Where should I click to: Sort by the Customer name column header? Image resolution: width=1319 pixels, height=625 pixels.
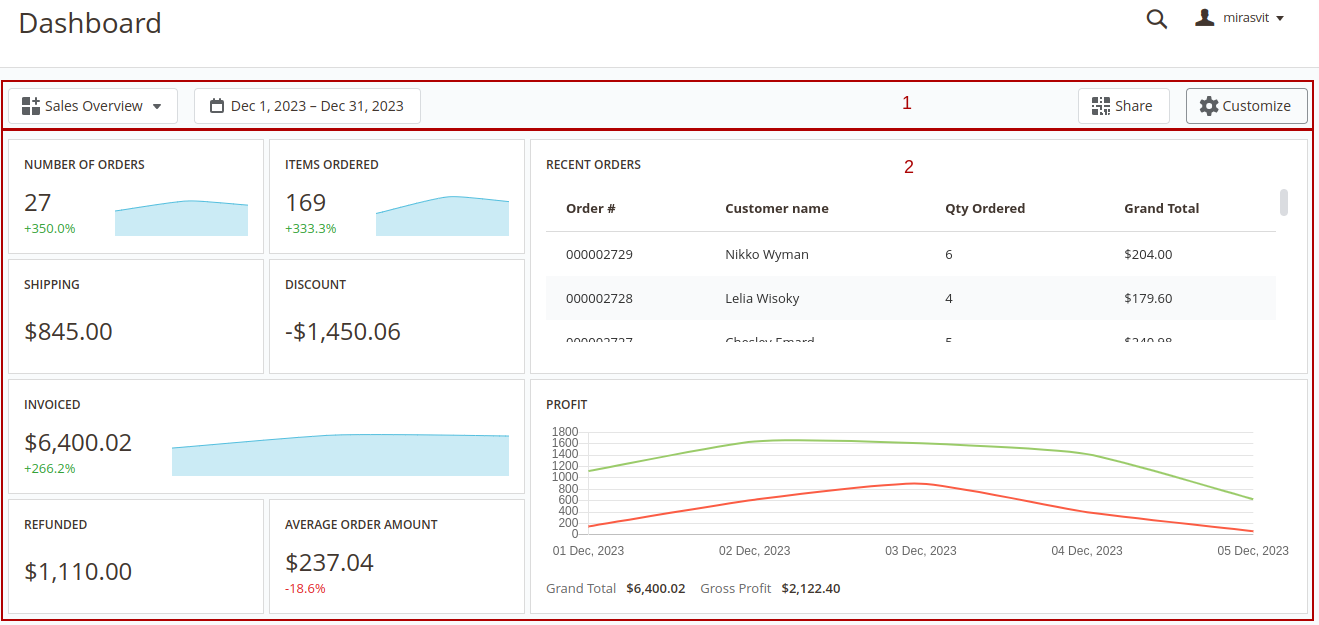[x=776, y=208]
